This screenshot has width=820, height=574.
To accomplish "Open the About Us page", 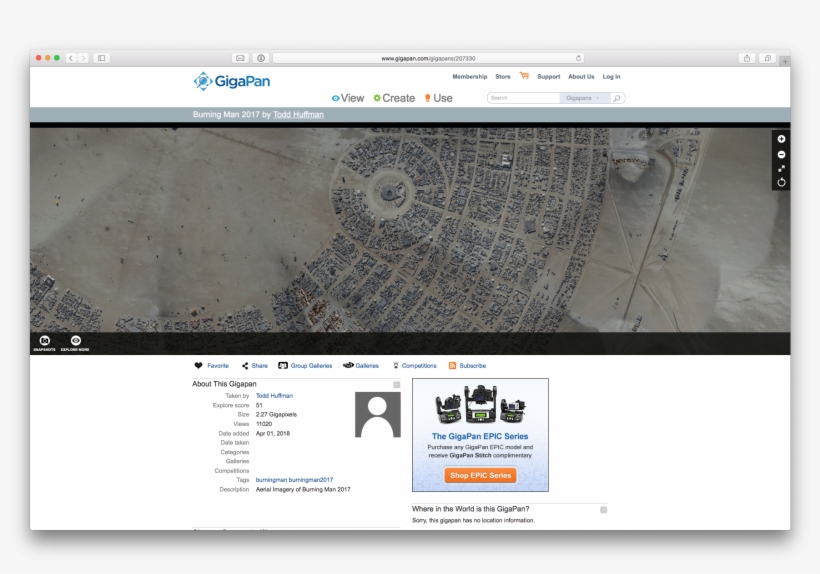I will (581, 76).
